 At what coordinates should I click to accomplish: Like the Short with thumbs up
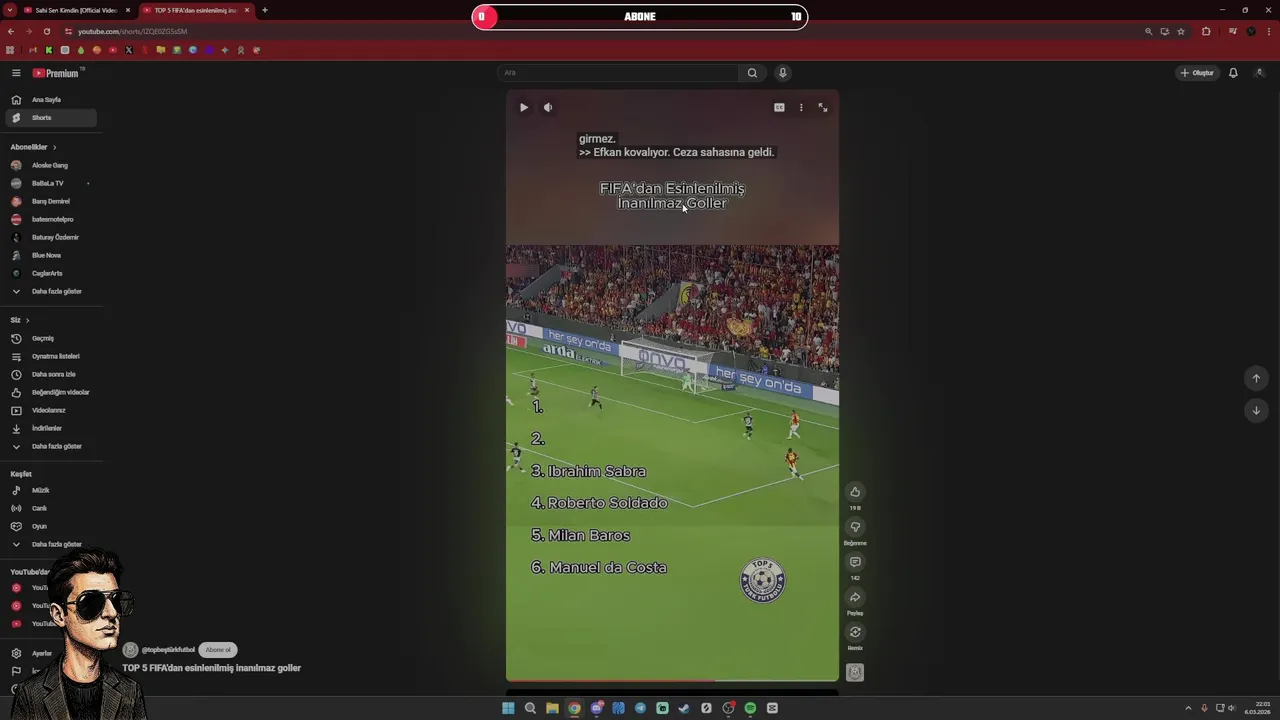click(x=855, y=491)
